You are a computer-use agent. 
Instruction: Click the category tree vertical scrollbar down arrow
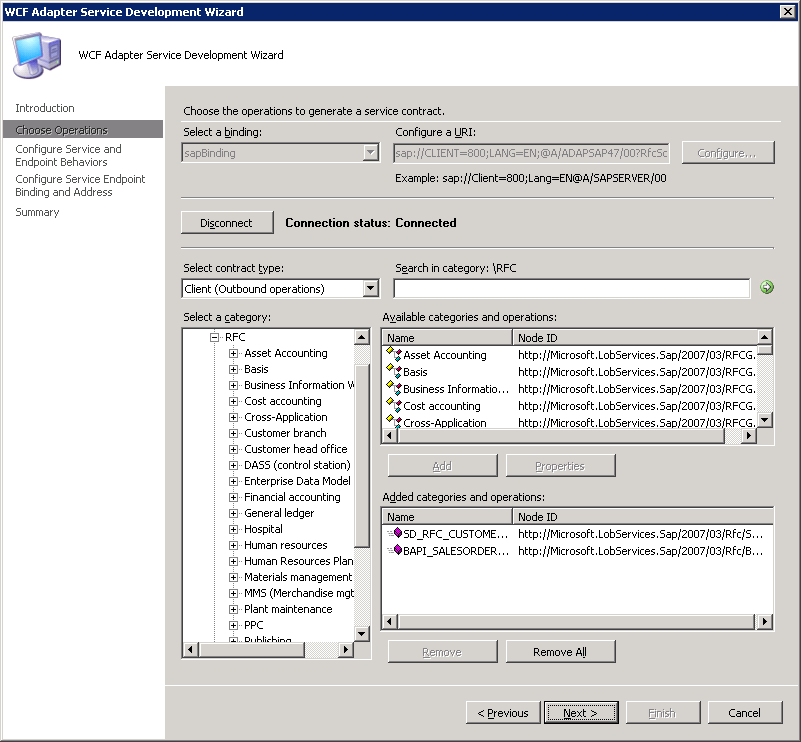click(362, 634)
